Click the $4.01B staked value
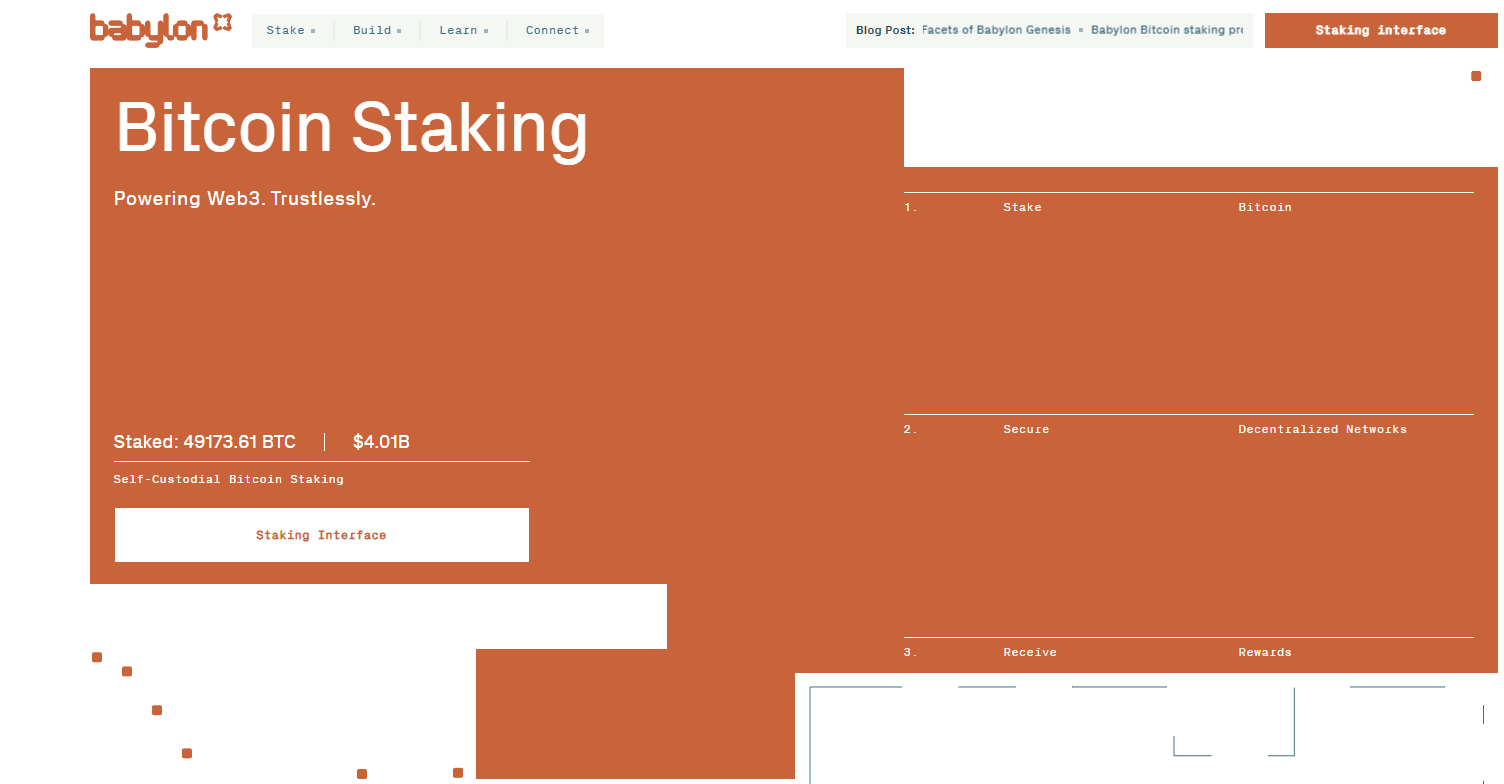This screenshot has height=784, width=1504. 381,442
